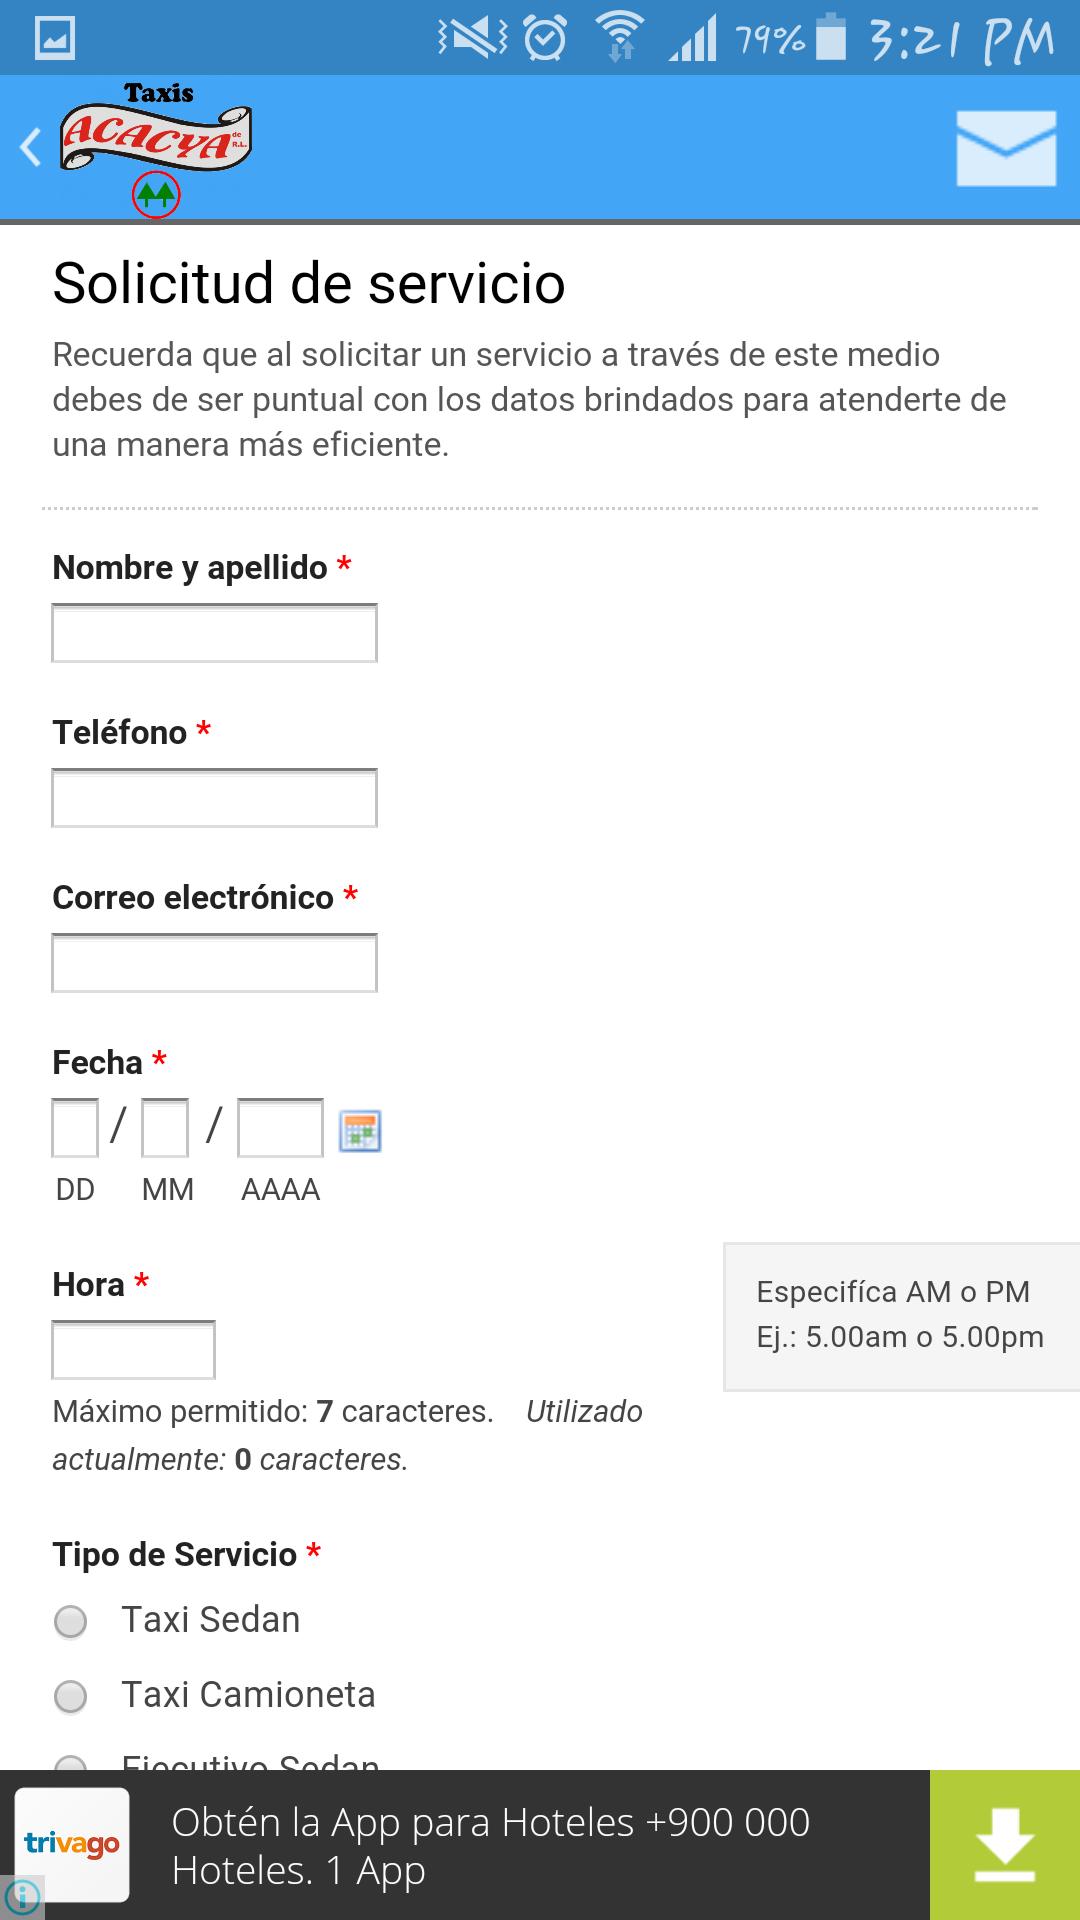
Task: Open the mail envelope icon
Action: [1005, 148]
